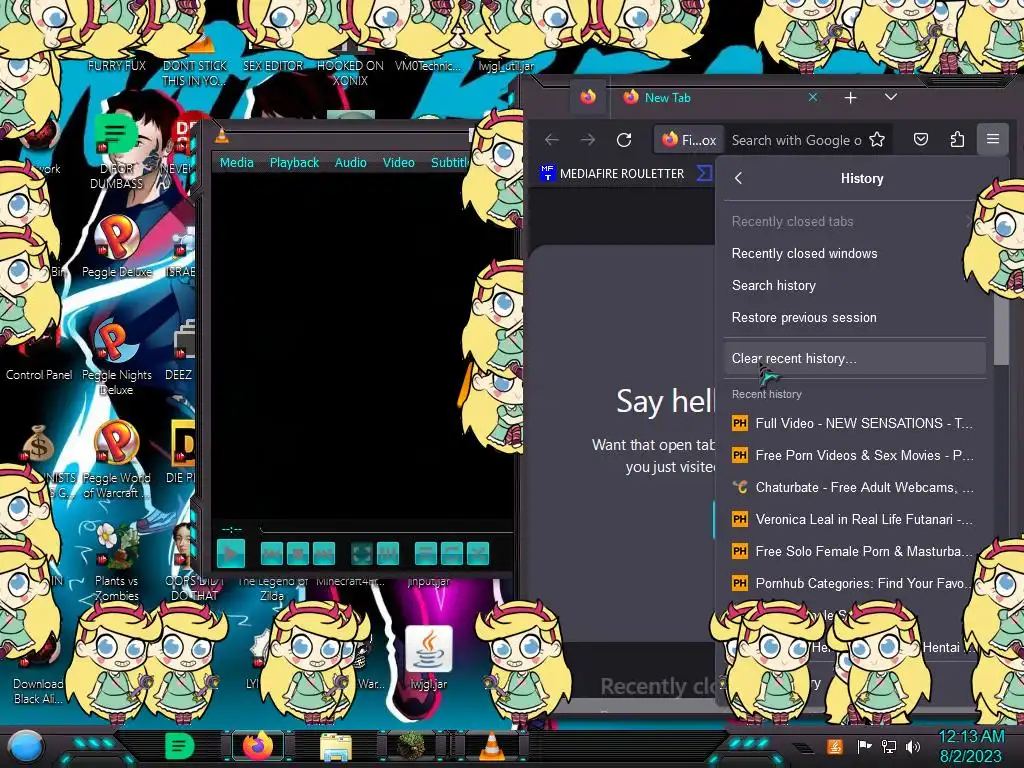Screen dimensions: 1024x768
Task: Open the VLC Audio menu
Action: point(351,163)
